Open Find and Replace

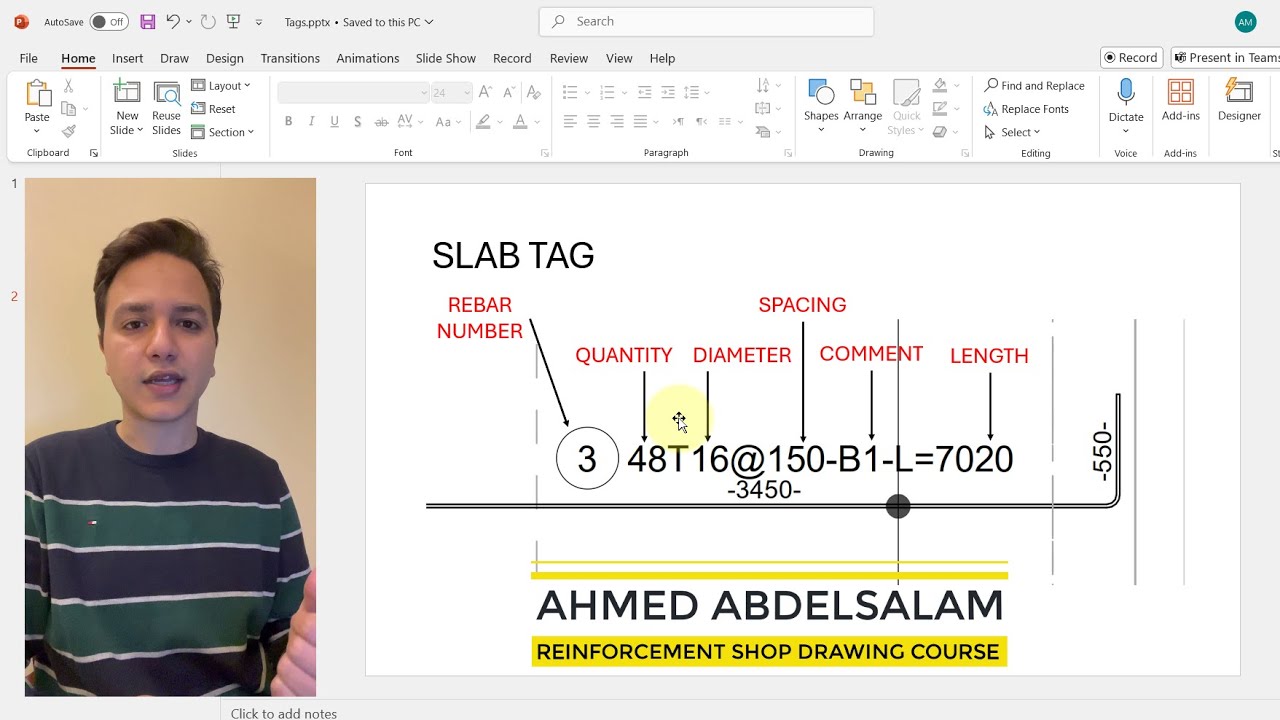[1034, 86]
